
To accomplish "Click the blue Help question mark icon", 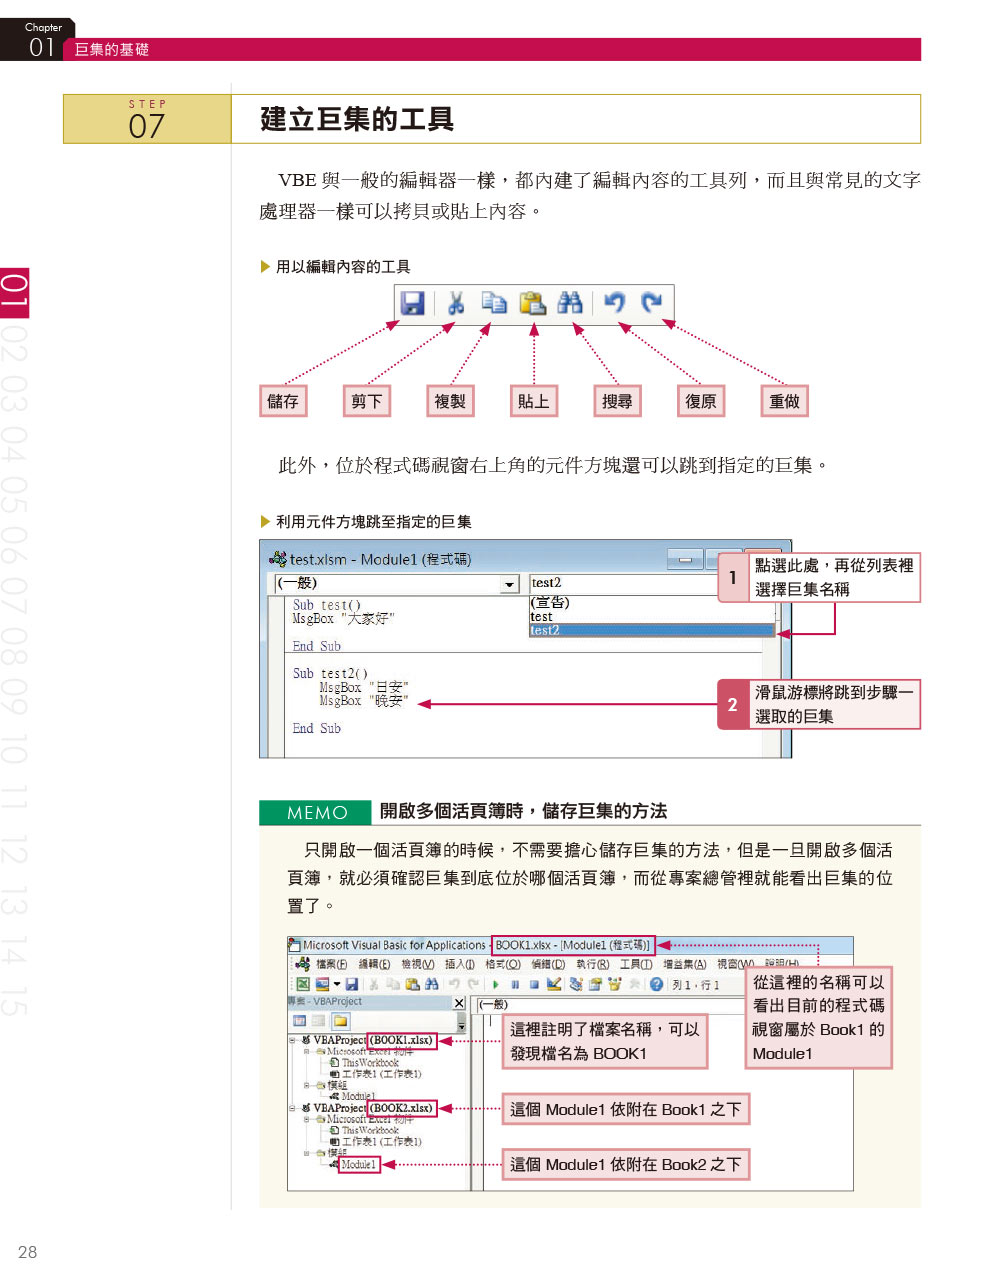I will (x=656, y=984).
